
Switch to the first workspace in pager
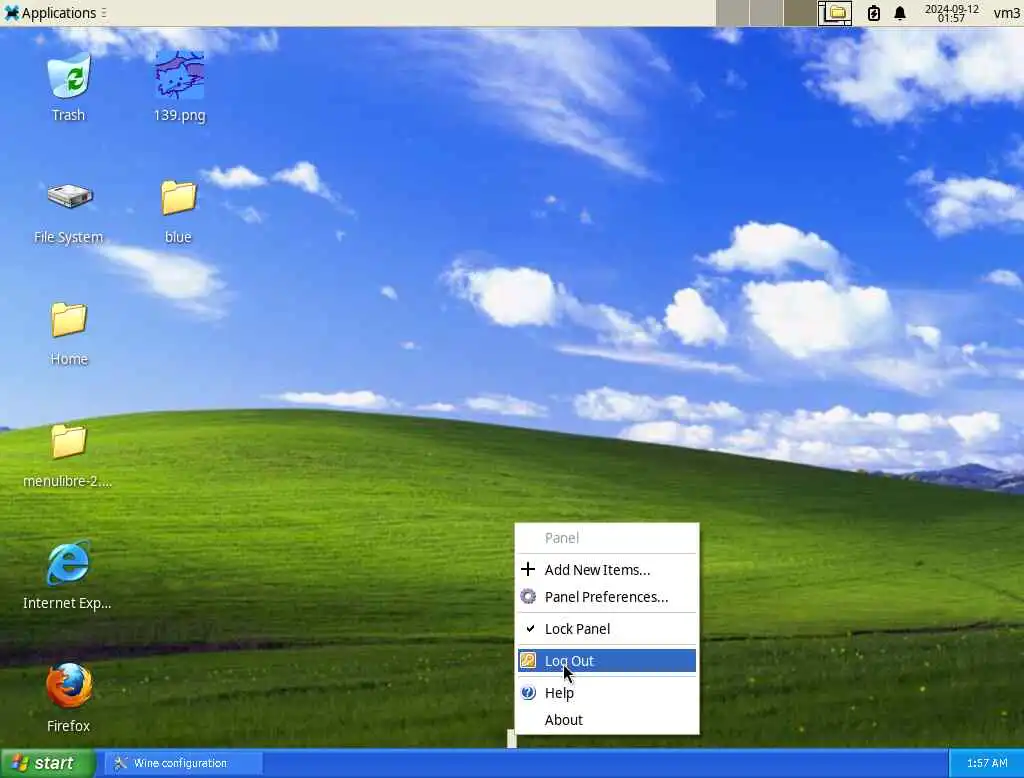(732, 13)
